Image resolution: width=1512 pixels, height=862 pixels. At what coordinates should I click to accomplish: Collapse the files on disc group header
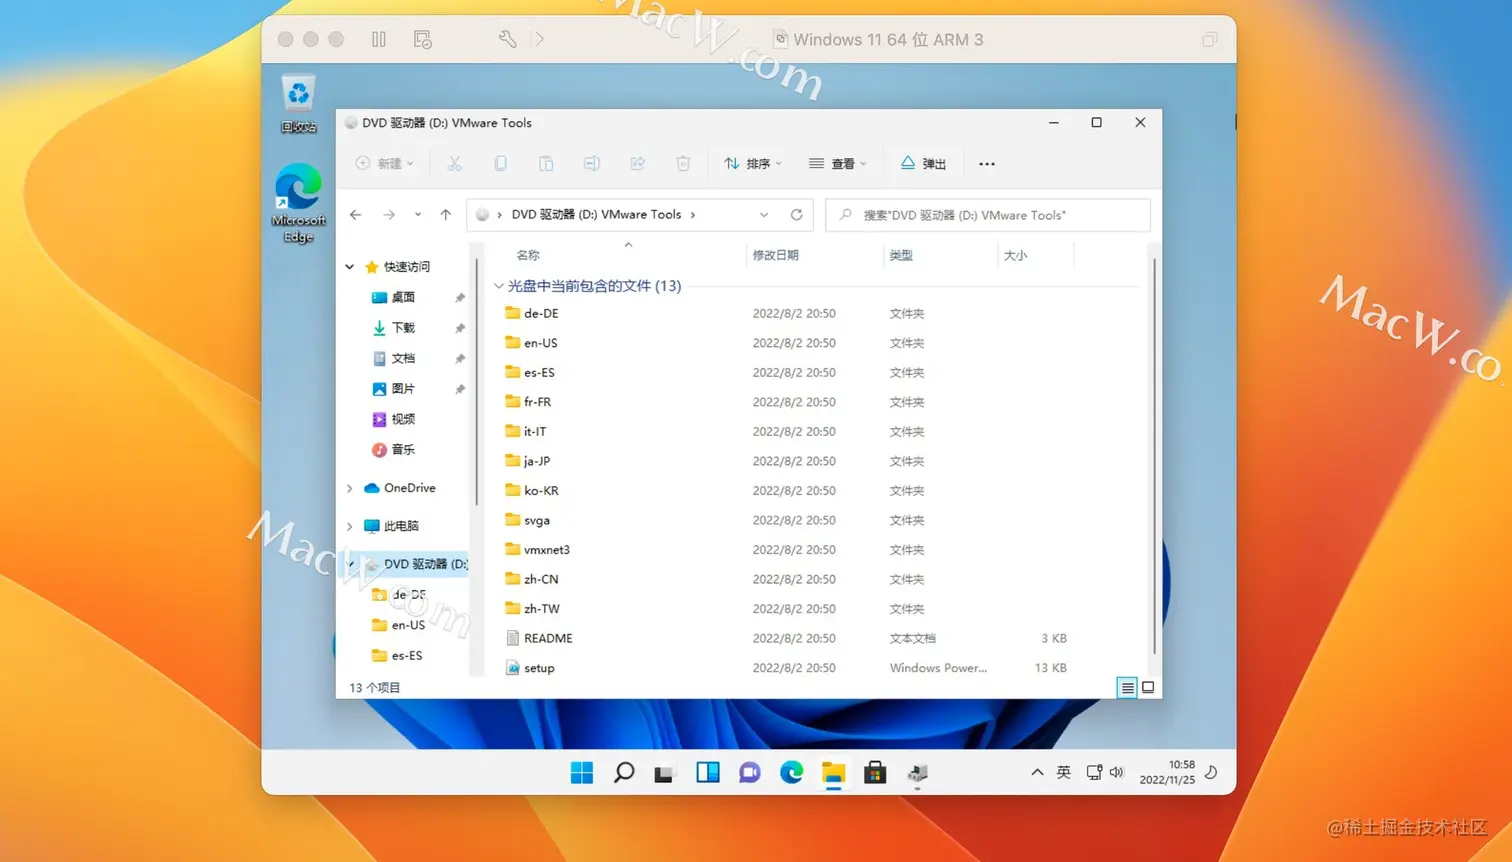pos(498,286)
